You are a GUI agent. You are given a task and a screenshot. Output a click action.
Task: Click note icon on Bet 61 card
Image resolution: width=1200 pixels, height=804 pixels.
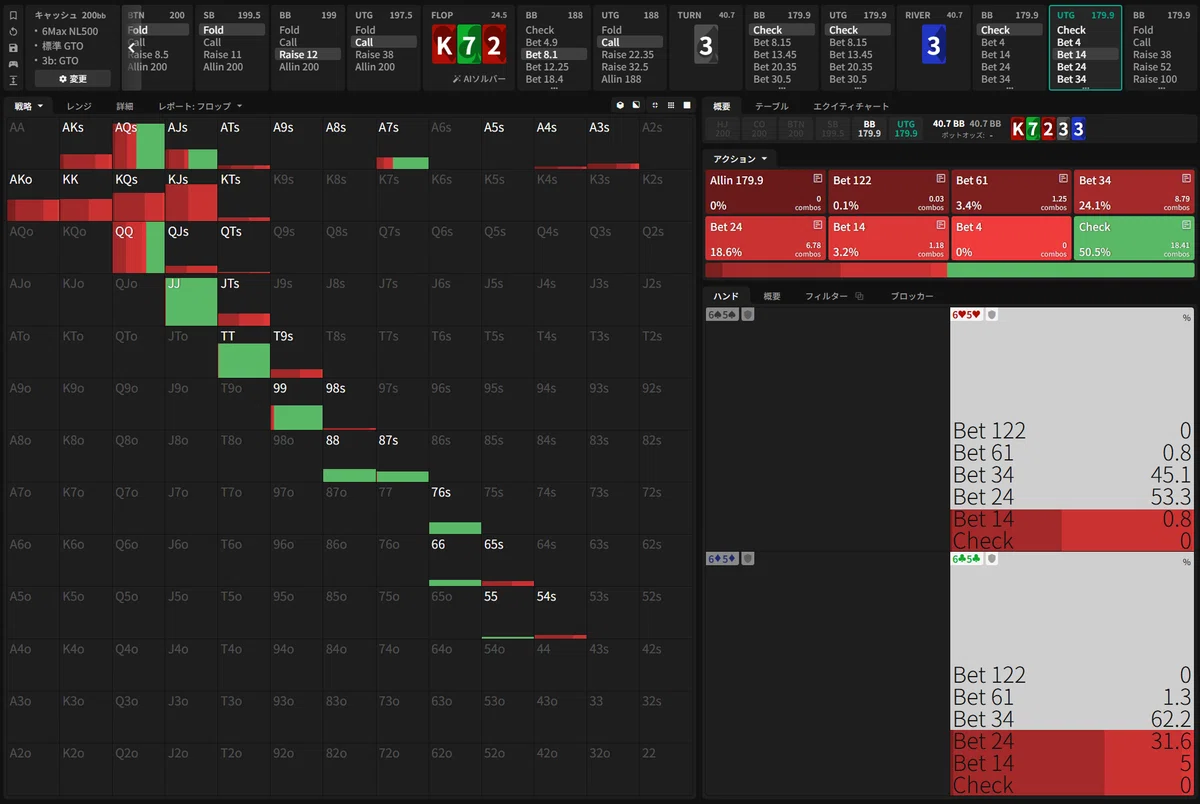coord(1063,178)
